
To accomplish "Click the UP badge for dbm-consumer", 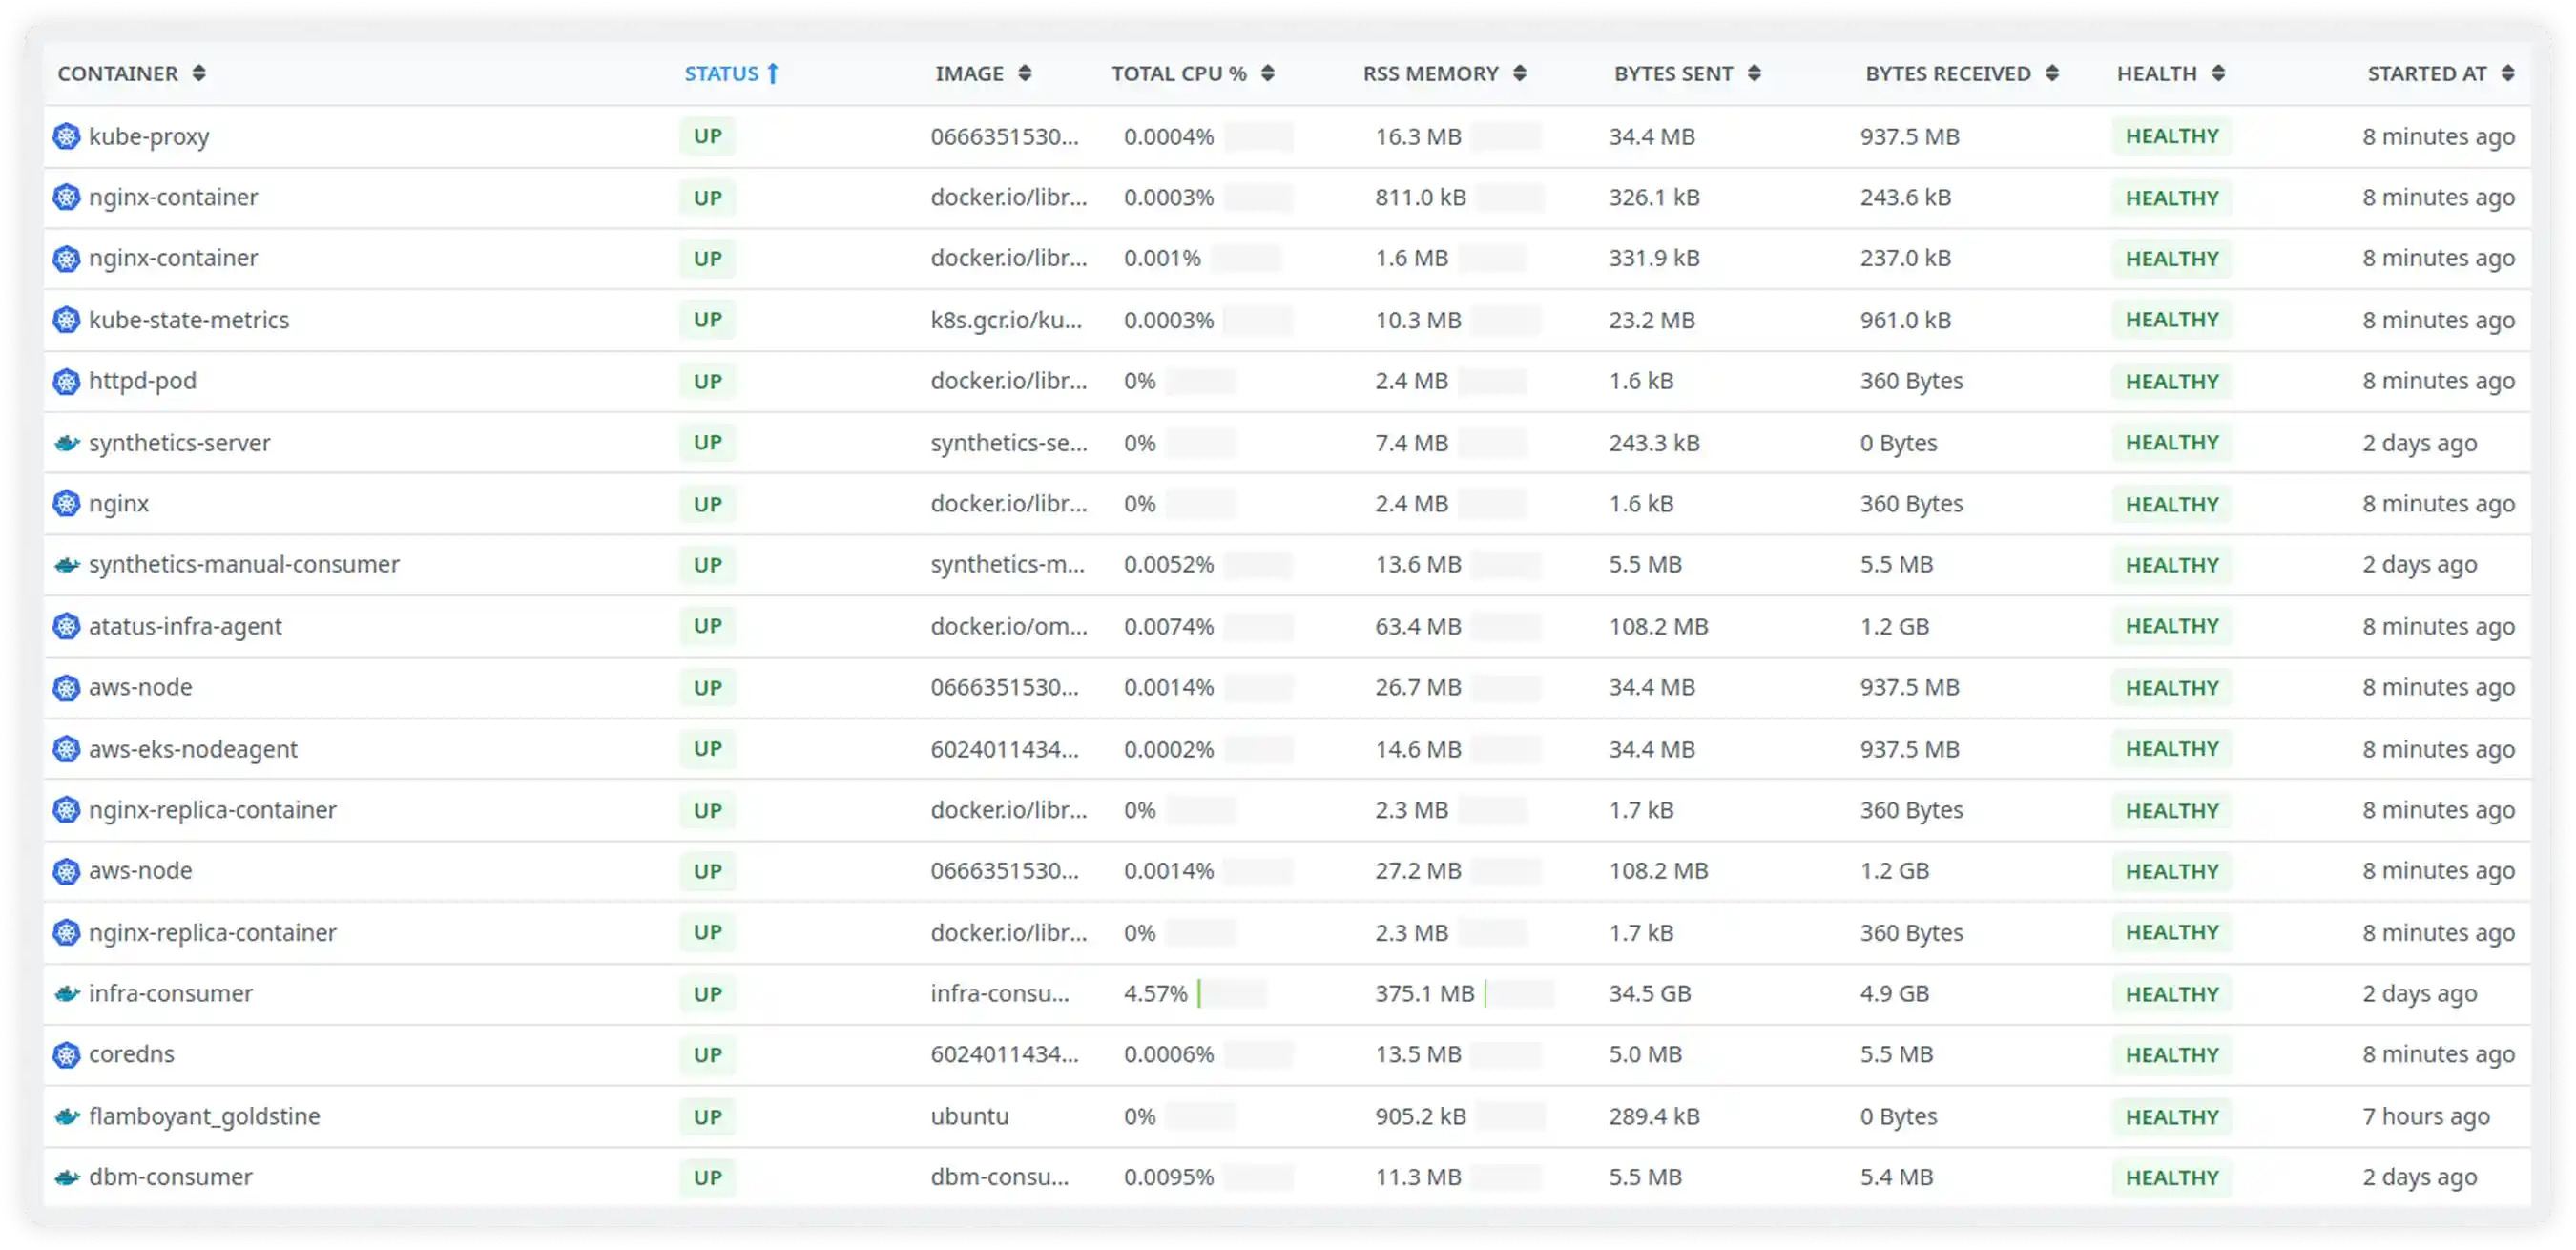I will 707,1177.
